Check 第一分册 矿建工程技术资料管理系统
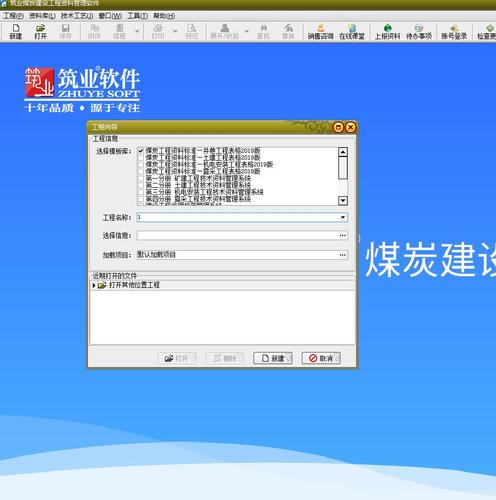Viewport: 496px width, 500px height. click(141, 178)
